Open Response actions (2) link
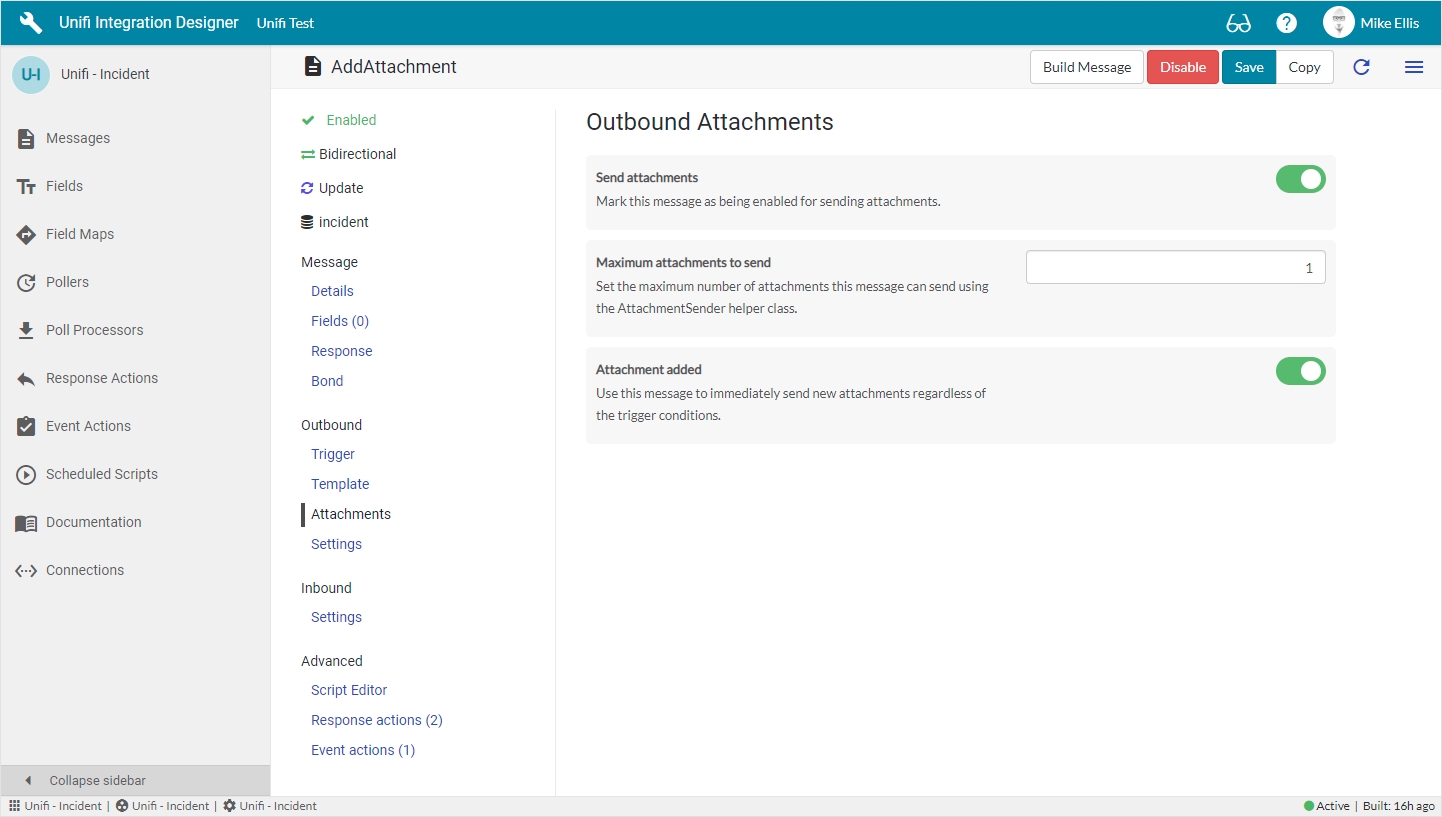 (376, 720)
